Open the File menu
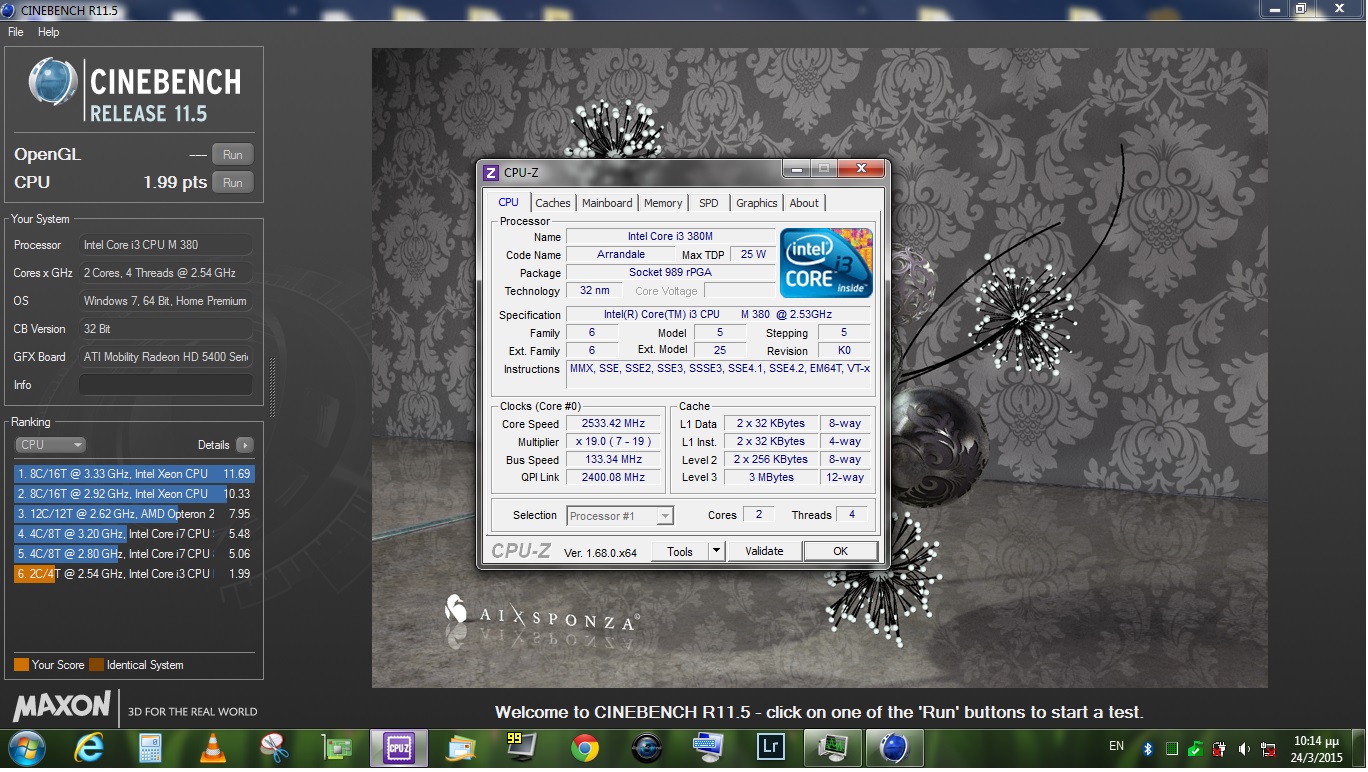Image resolution: width=1368 pixels, height=772 pixels. pyautogui.click(x=16, y=32)
